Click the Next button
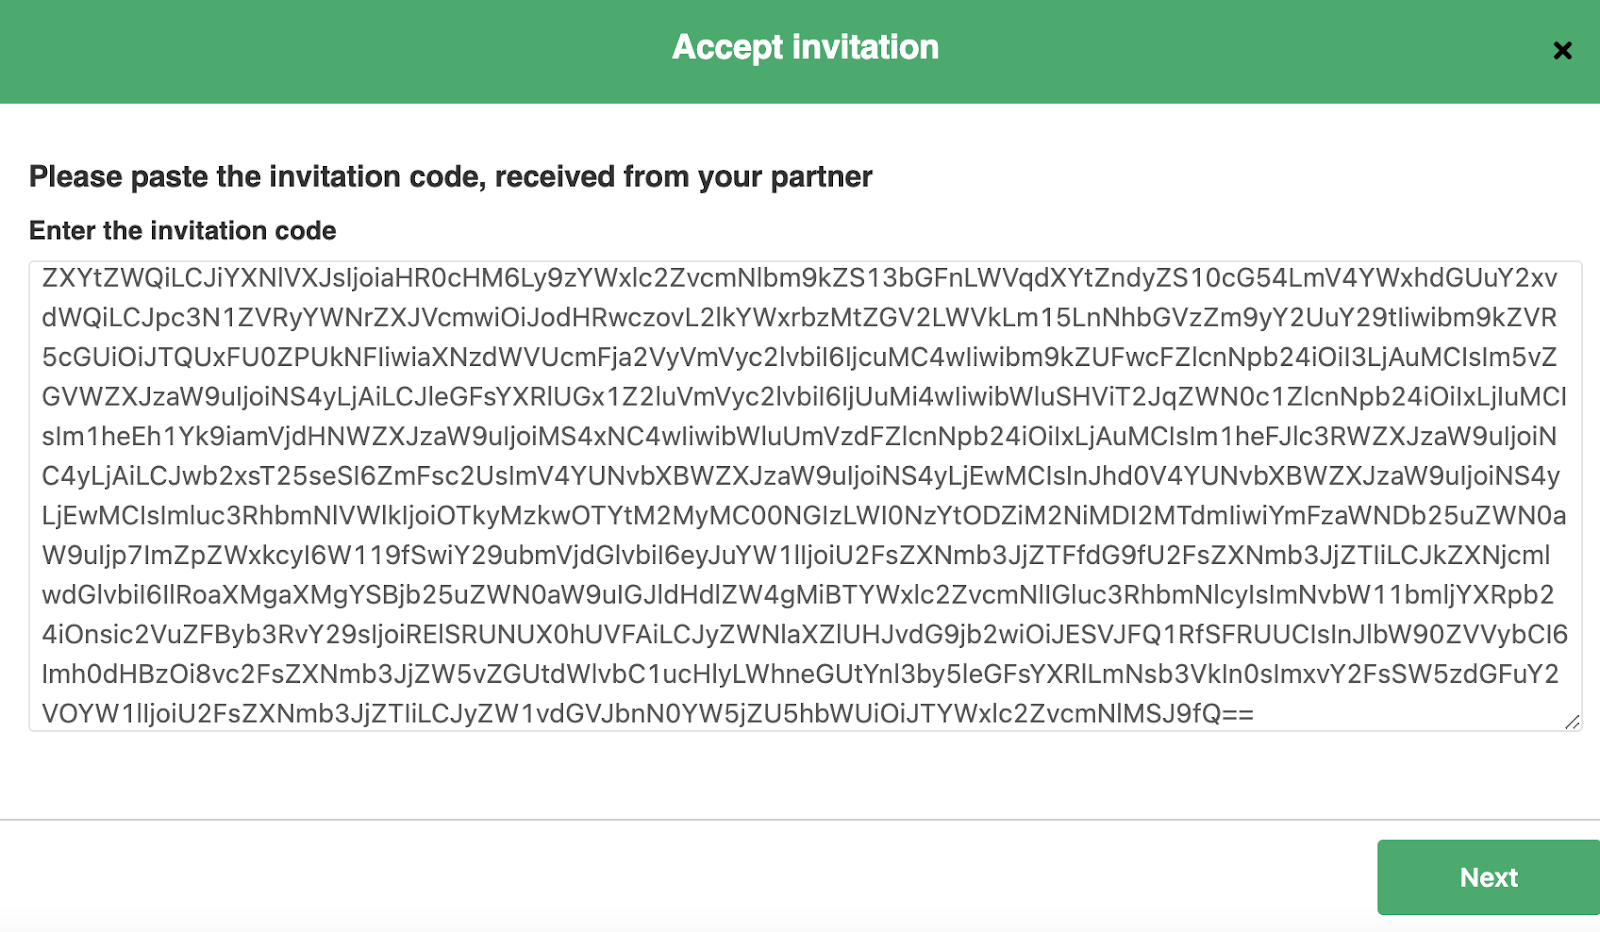The image size is (1600, 932). pyautogui.click(x=1488, y=877)
